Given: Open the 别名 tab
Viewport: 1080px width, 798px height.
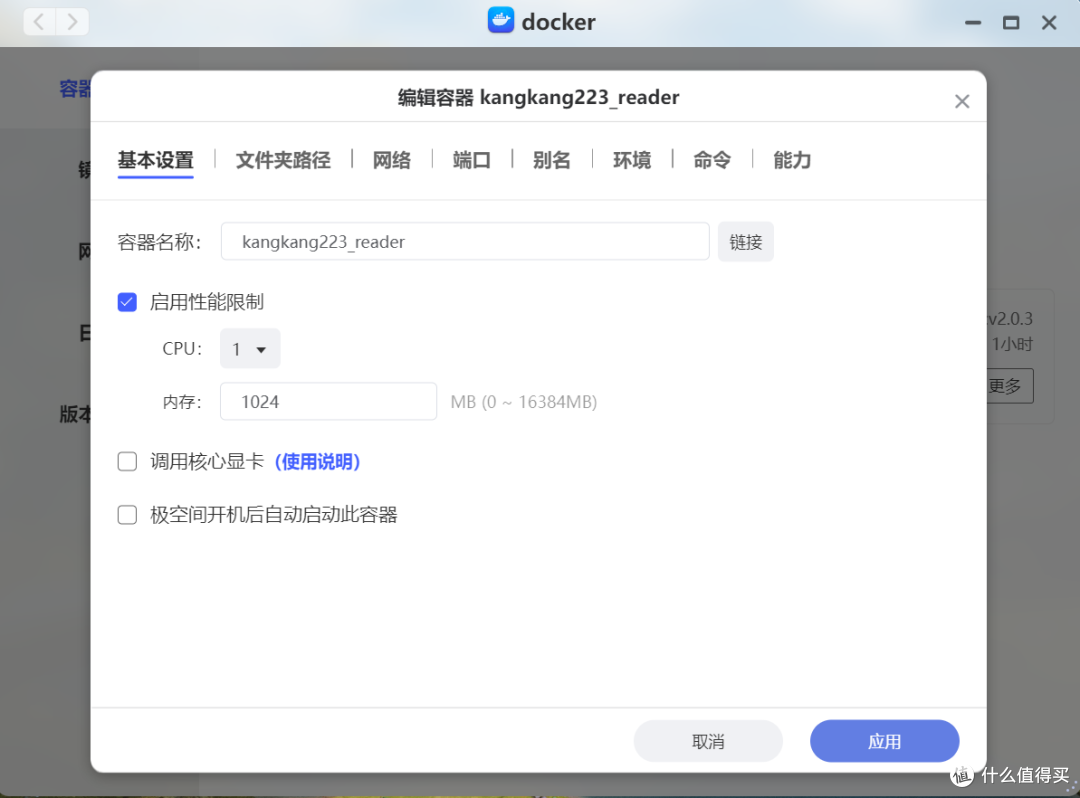Looking at the screenshot, I should click(x=552, y=160).
